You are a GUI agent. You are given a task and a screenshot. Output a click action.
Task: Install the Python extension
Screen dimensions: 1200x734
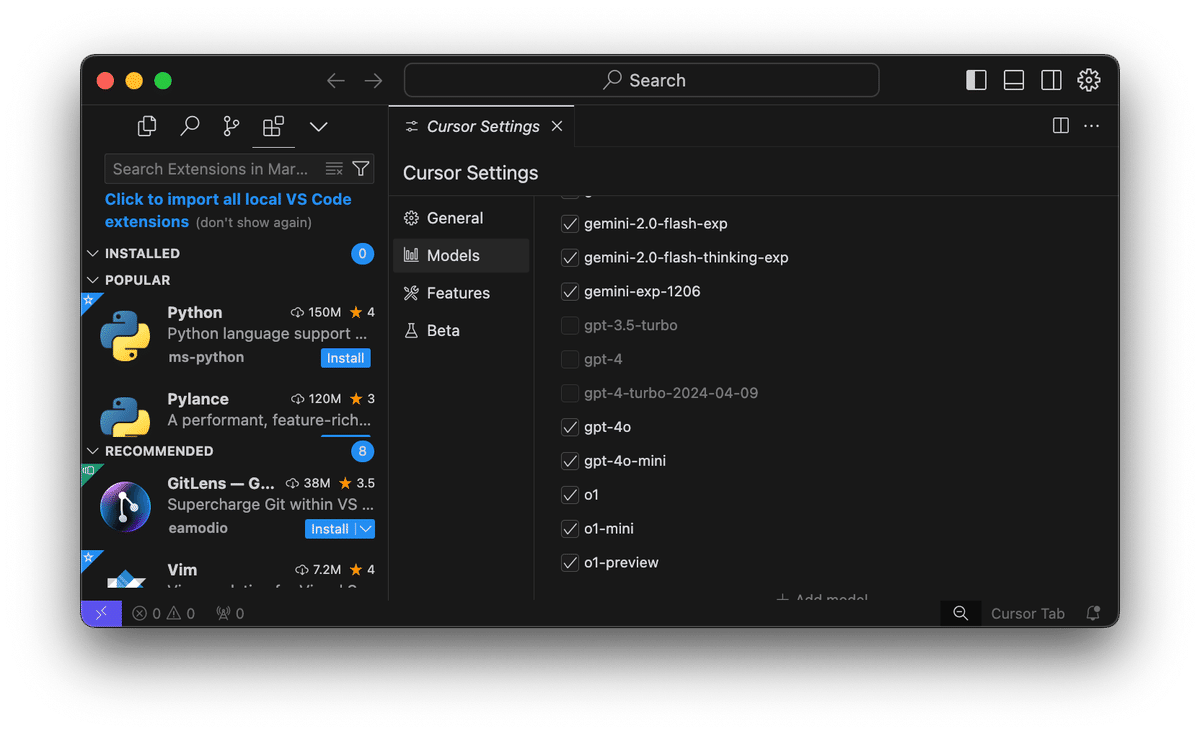pos(346,358)
